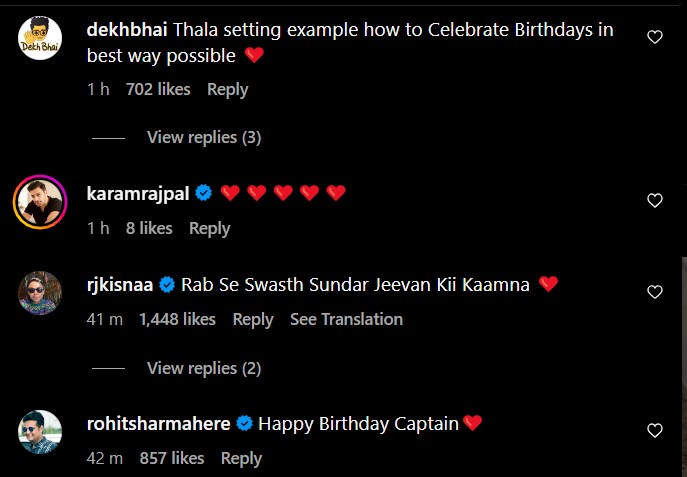See Translation of rjkisnaa's comment
The image size is (687, 477).
click(346, 319)
